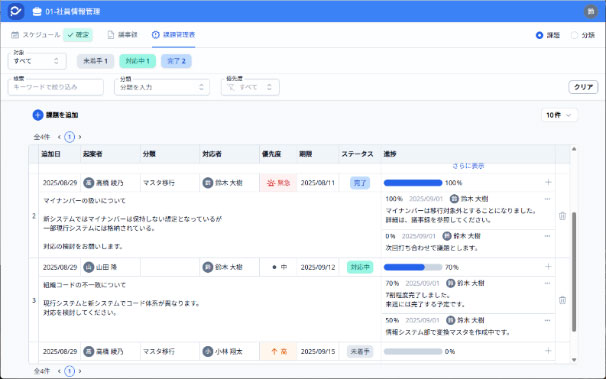Click 小林 翔太 assignee avatar
Viewport: 606px width, 379px height.
208,352
